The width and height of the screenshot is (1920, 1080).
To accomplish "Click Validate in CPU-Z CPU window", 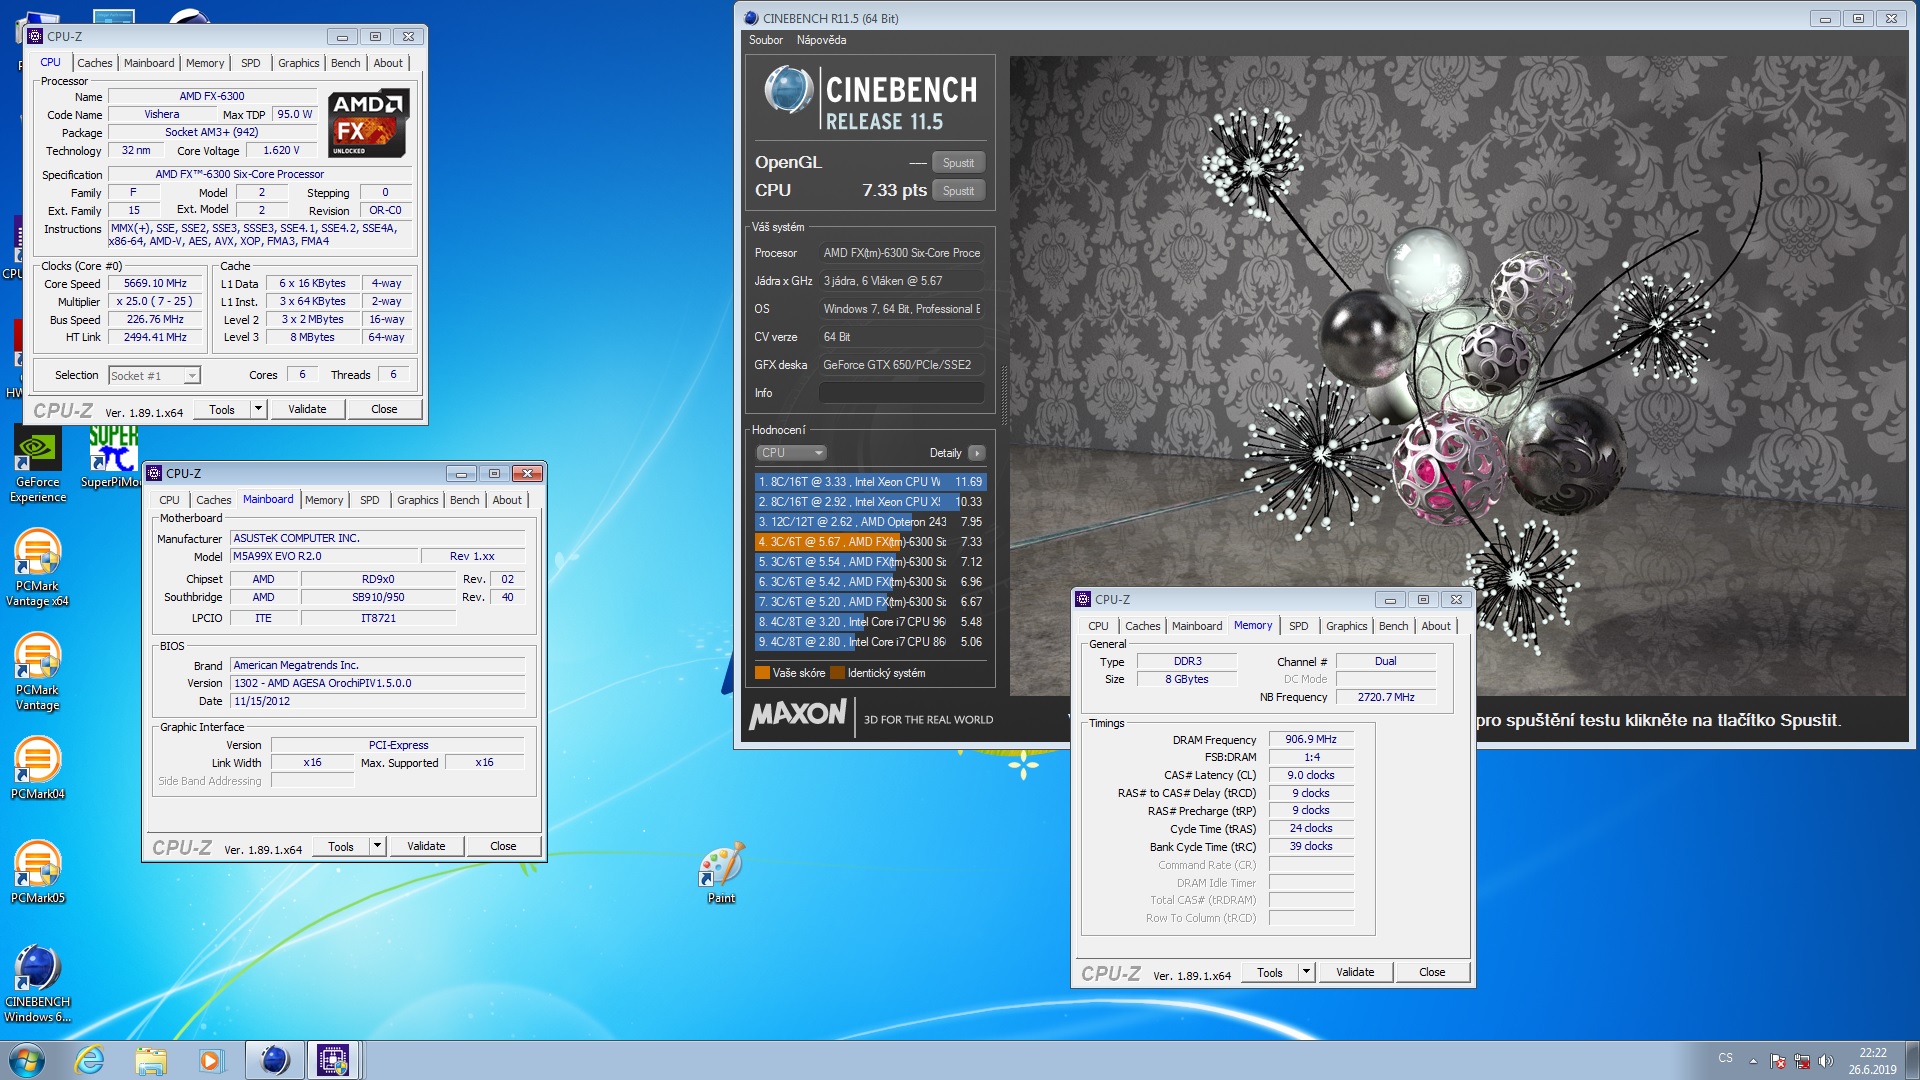I will coord(307,409).
